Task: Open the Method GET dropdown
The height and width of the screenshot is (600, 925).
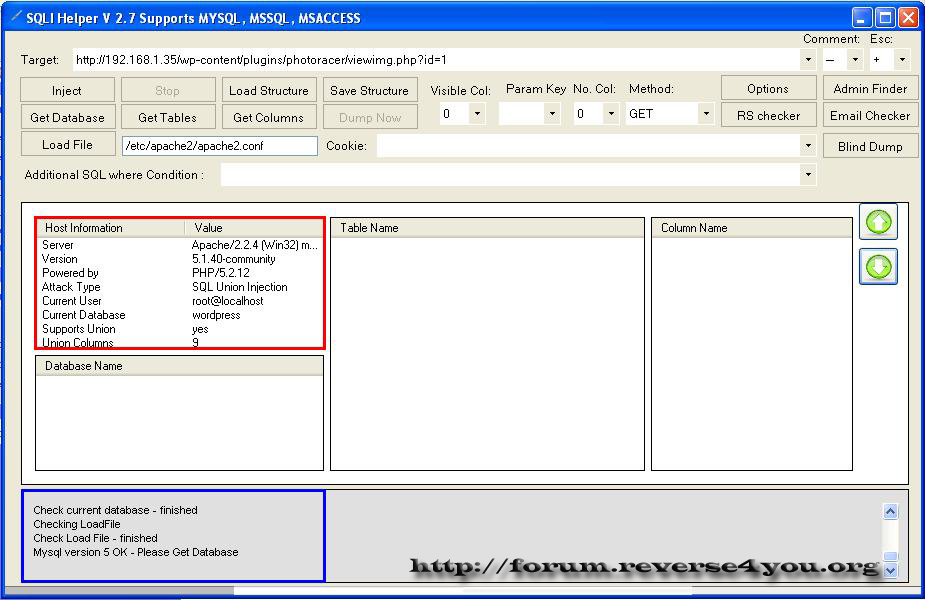Action: point(706,113)
